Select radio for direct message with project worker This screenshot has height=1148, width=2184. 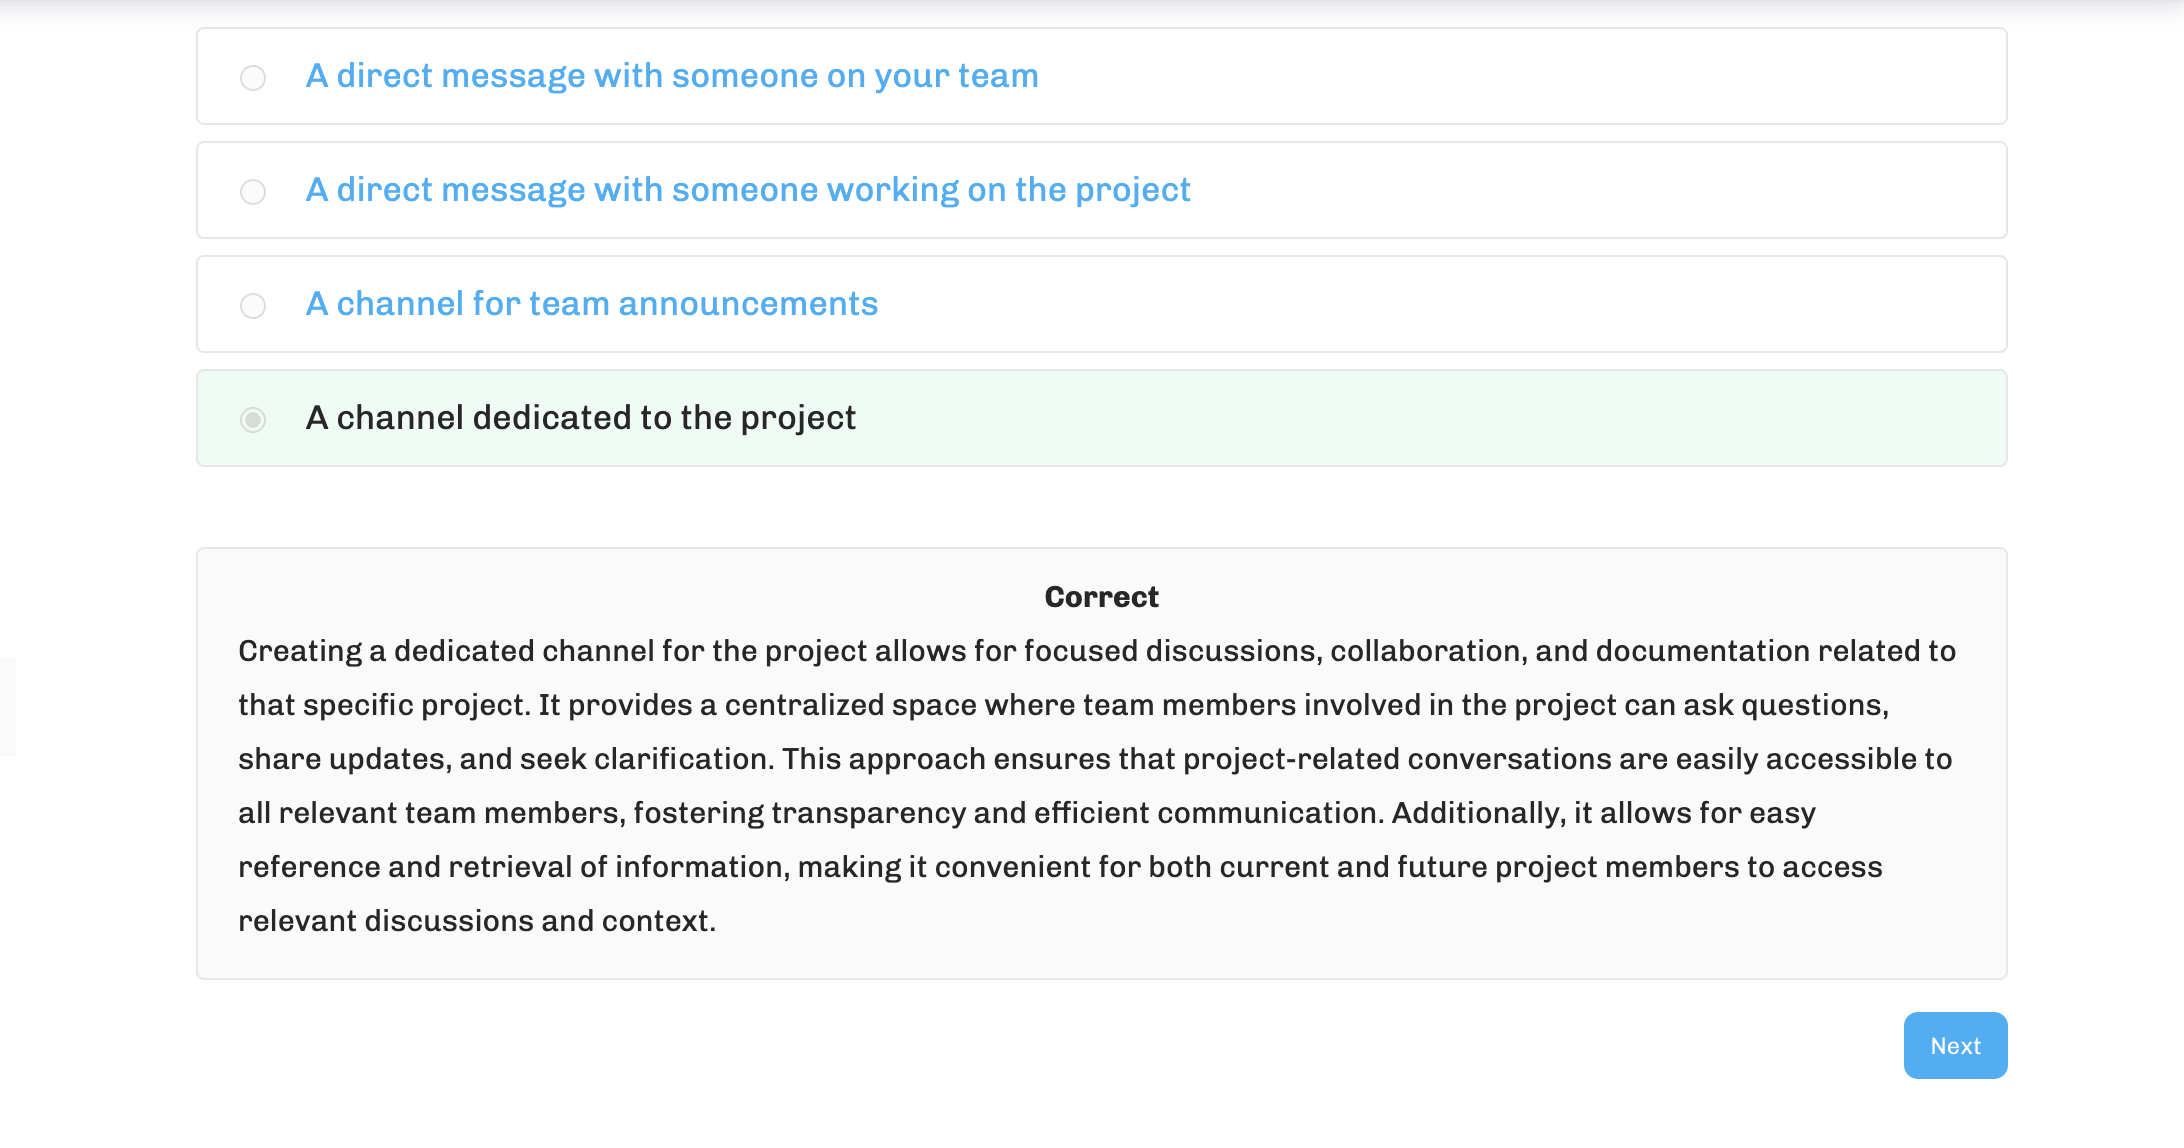[253, 191]
